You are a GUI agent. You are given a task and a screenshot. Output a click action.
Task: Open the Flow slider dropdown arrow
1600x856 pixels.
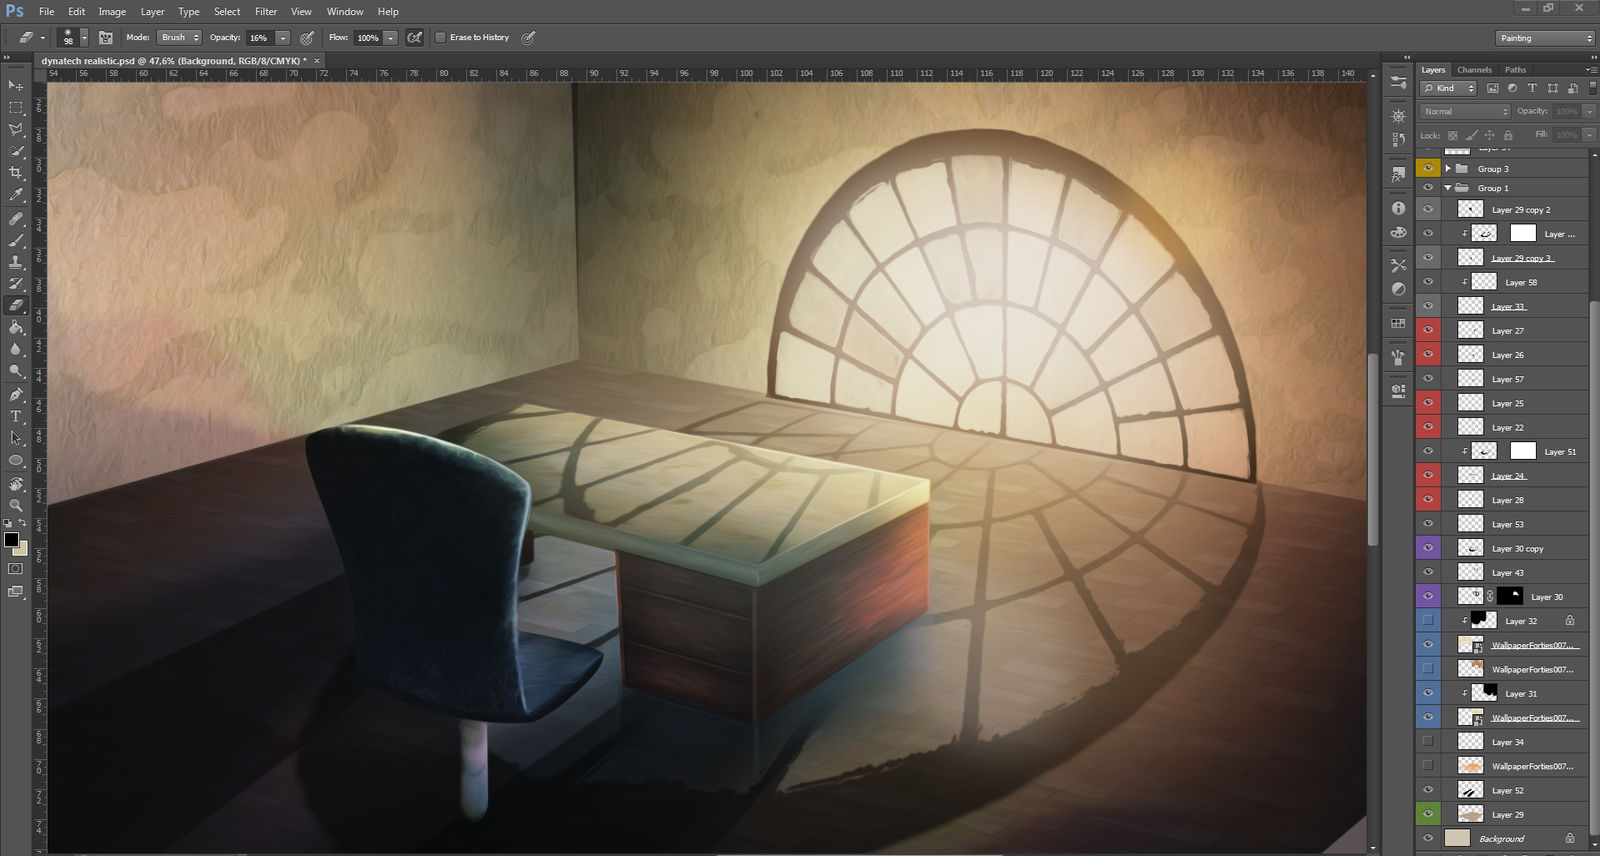coord(391,38)
